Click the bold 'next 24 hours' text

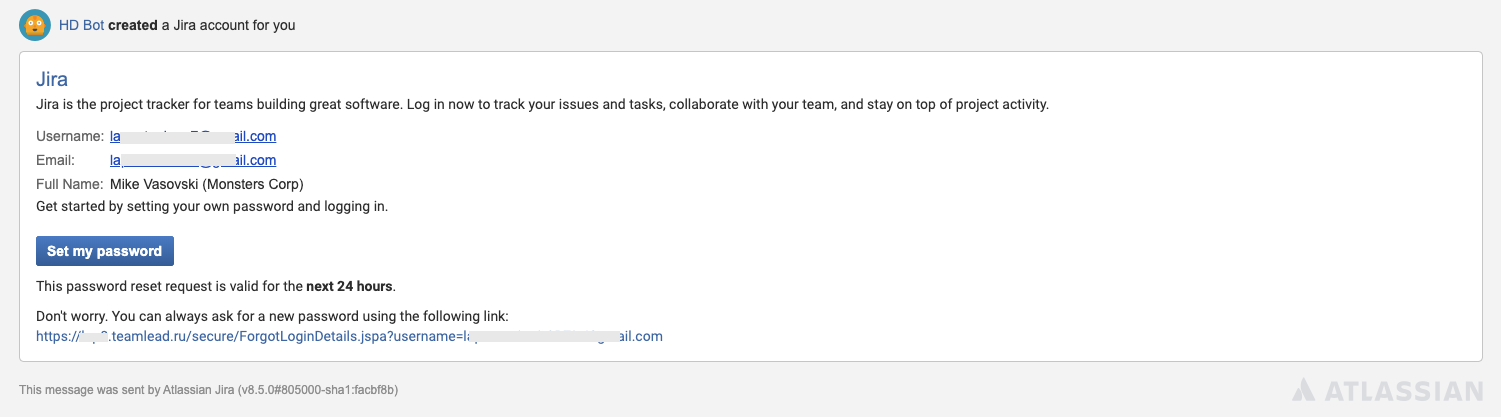tap(349, 286)
